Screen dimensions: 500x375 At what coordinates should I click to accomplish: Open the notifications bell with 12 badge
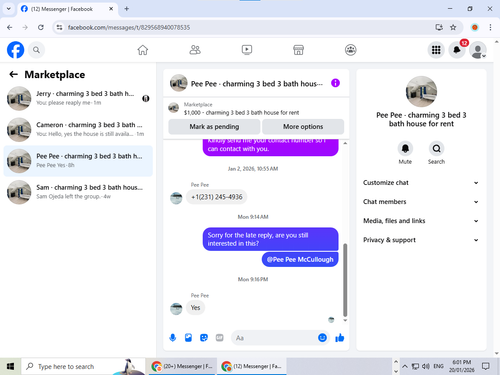(x=457, y=50)
